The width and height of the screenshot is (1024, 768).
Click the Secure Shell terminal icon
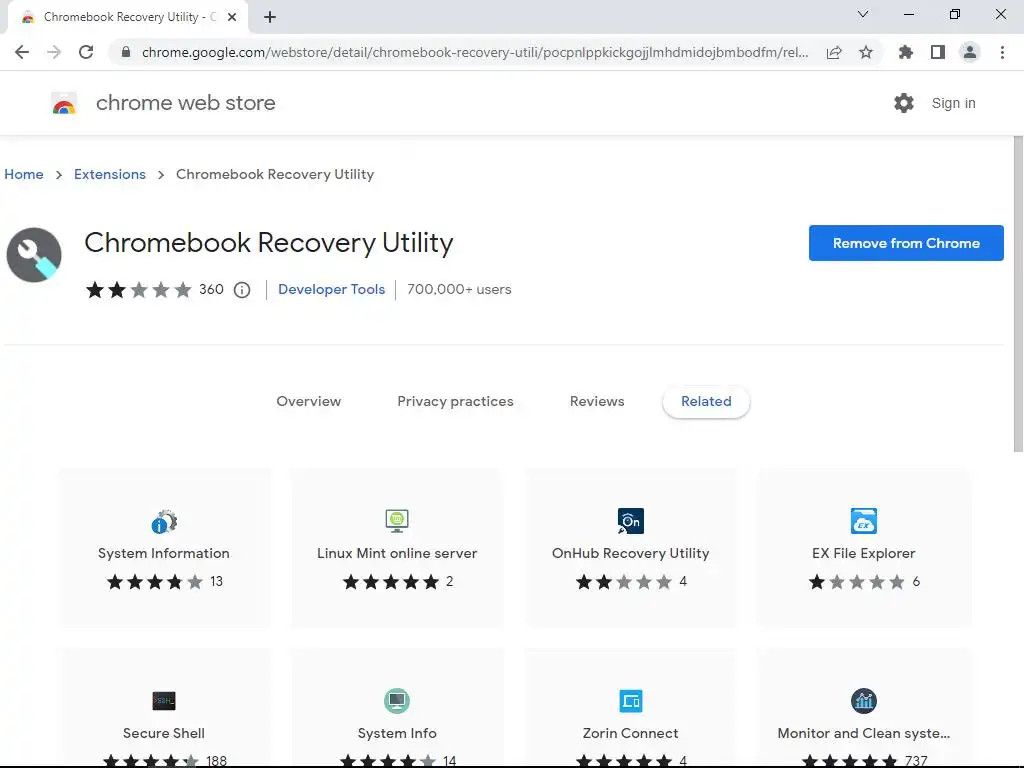pyautogui.click(x=164, y=701)
